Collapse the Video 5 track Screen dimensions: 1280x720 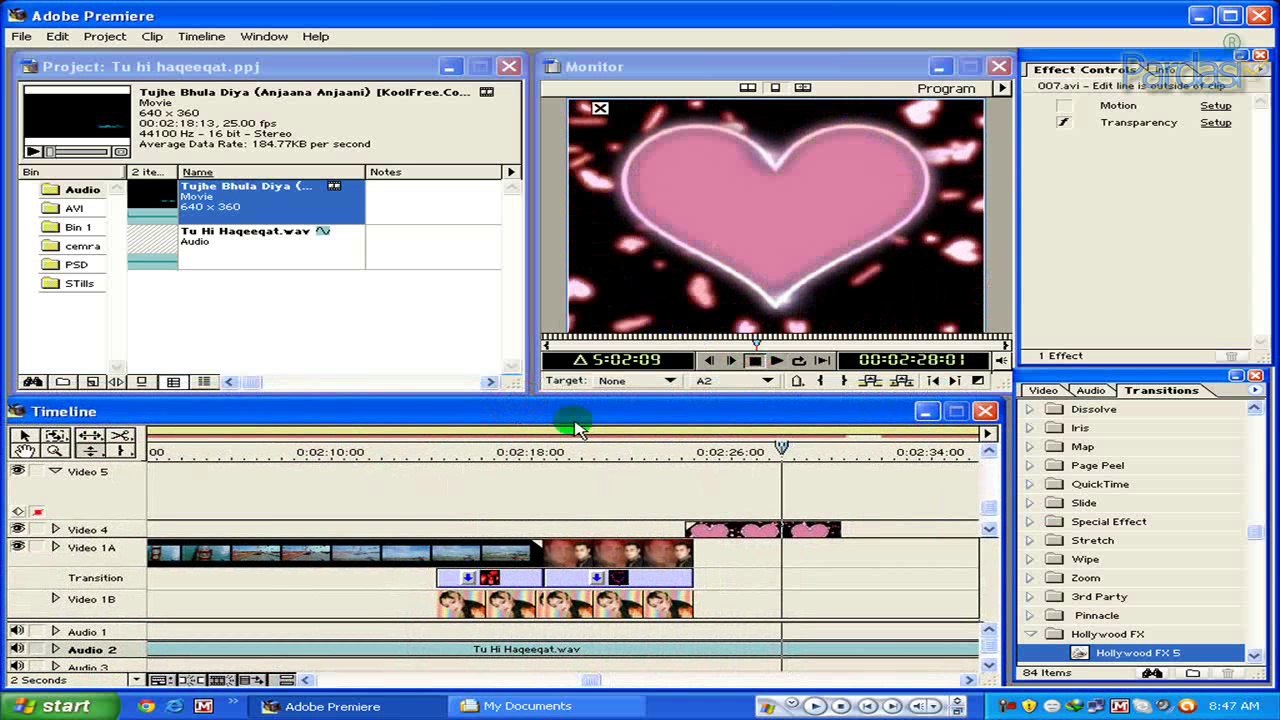55,471
